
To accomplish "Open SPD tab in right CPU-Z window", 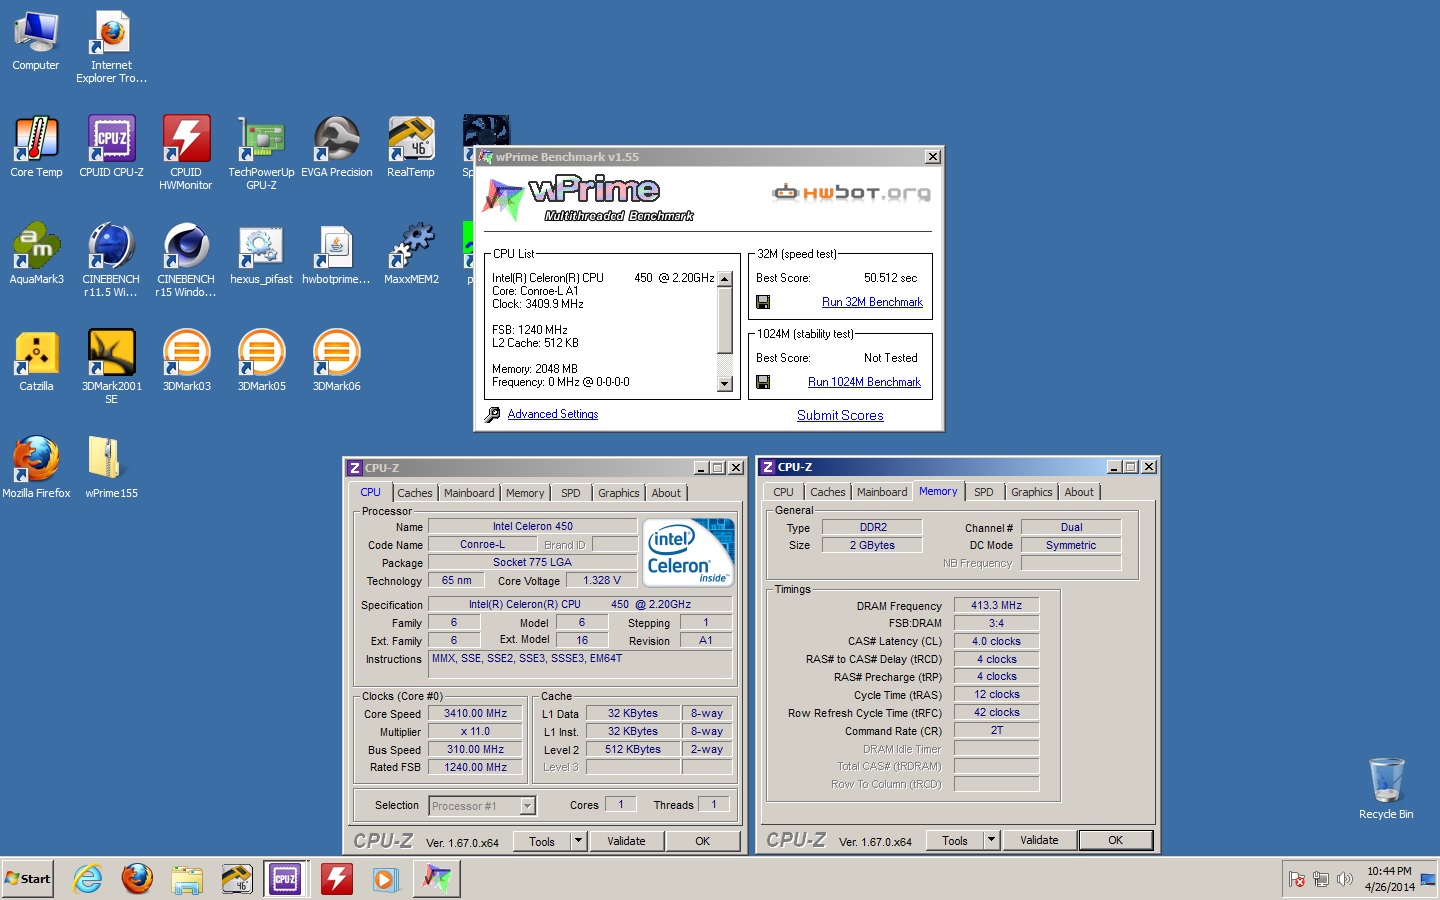I will (x=984, y=492).
